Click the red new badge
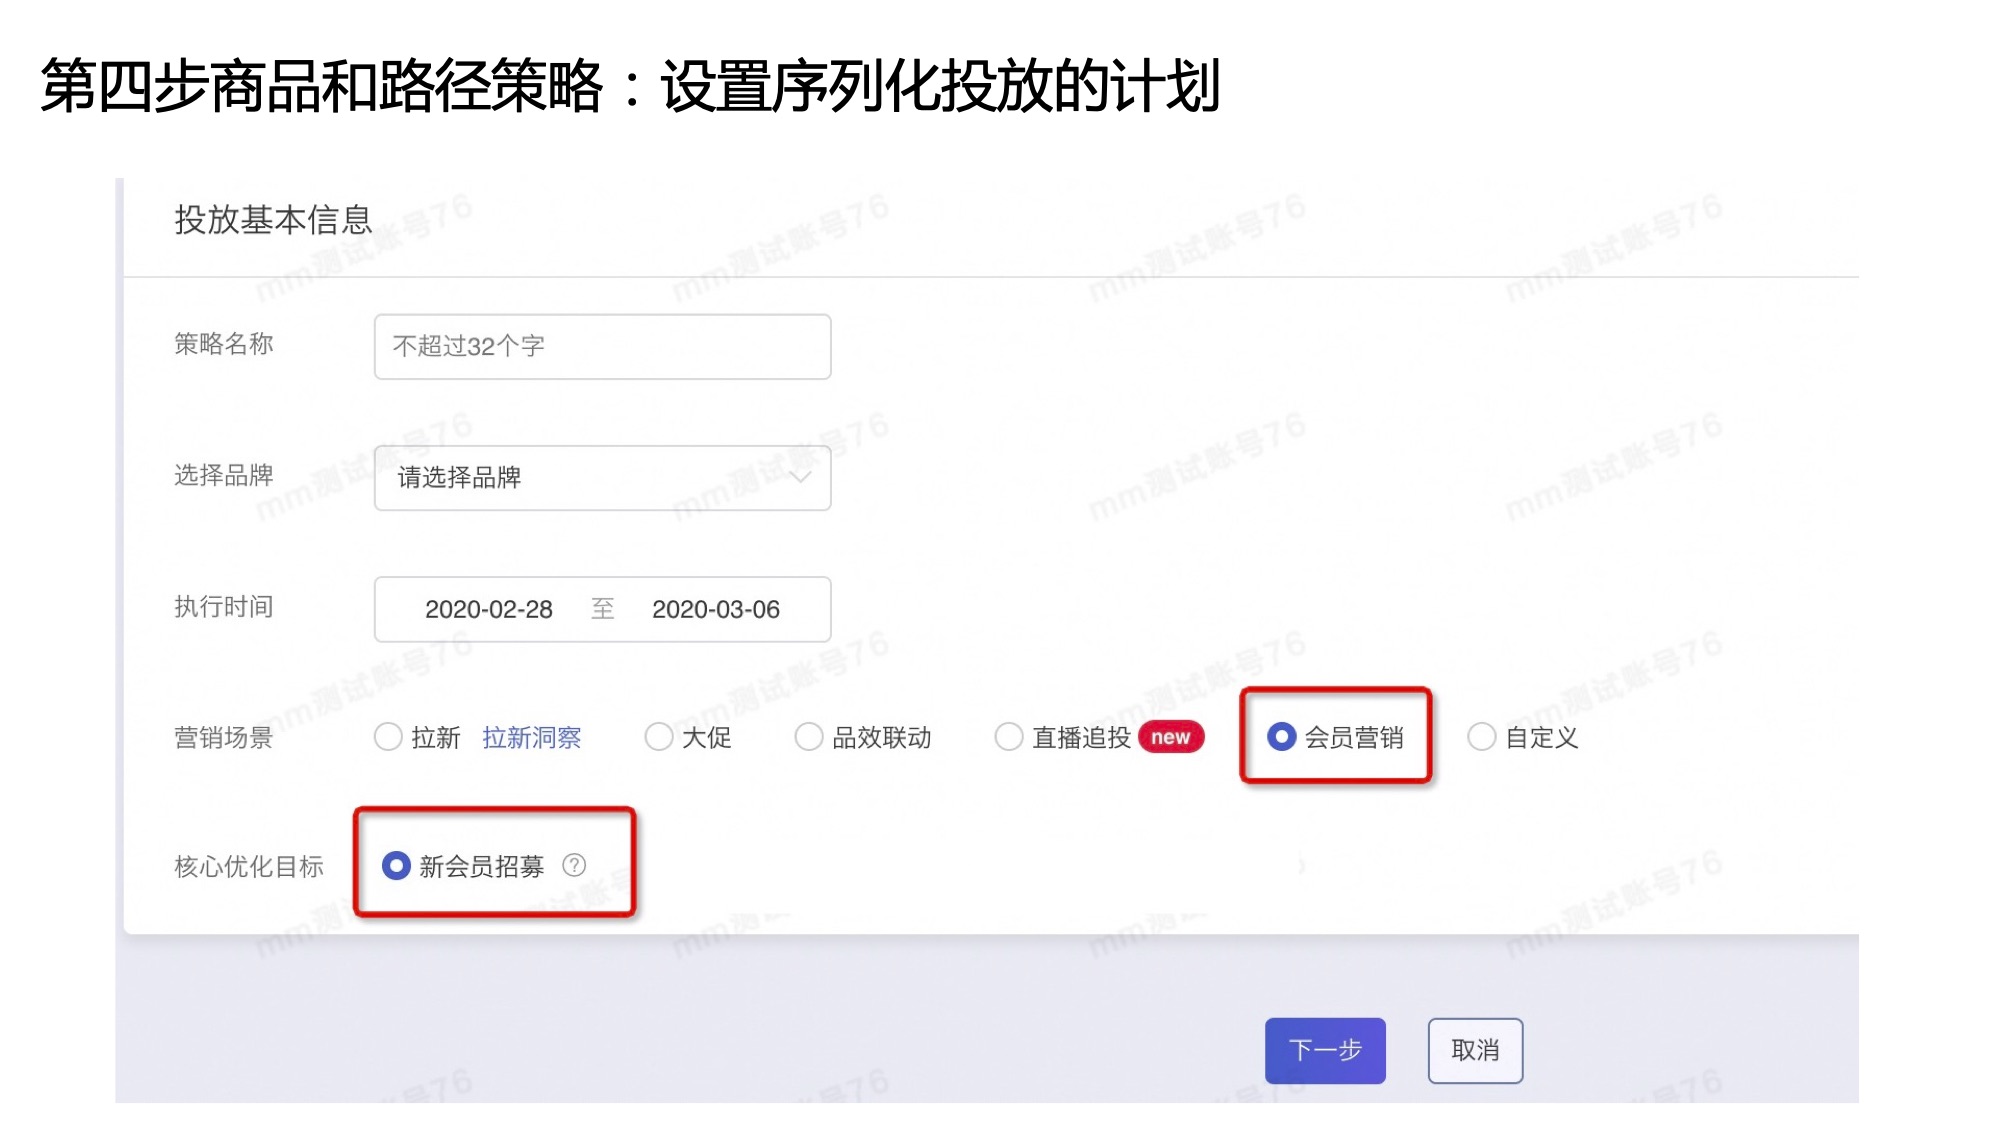The image size is (2000, 1125). click(1170, 737)
